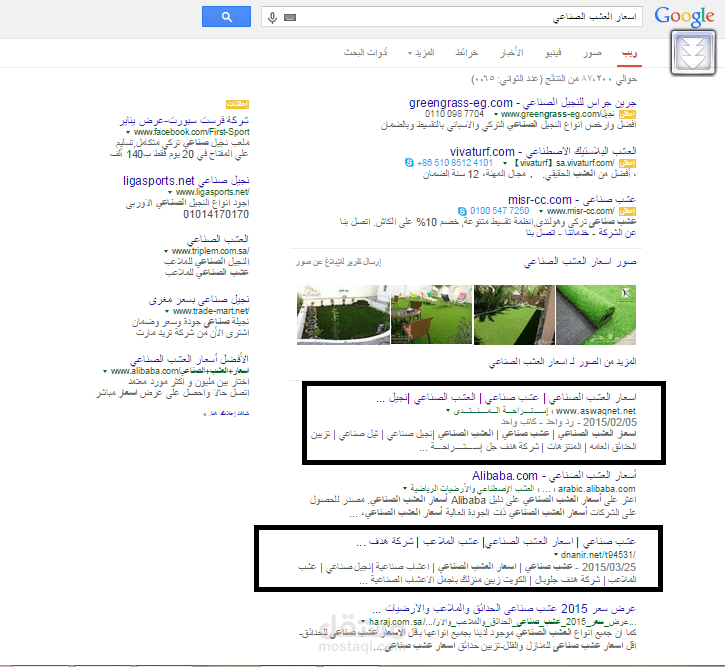Expand dropdown arrow next to www.triplem.com.sa
Viewport: 725px width, 667px height.
(166, 251)
